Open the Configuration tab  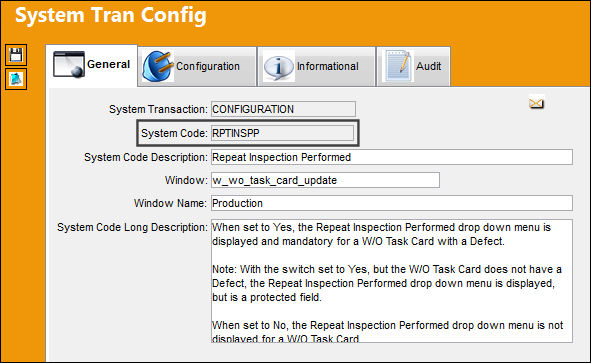(x=197, y=66)
